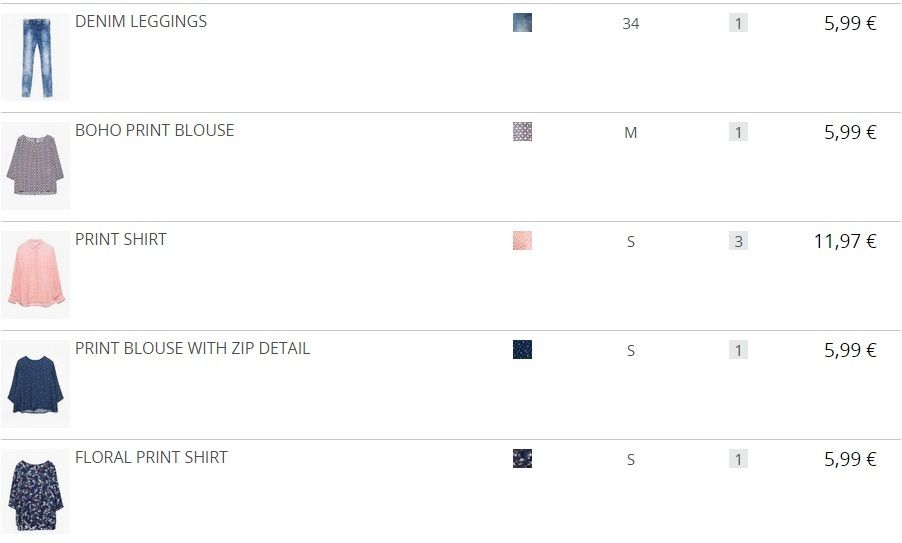Open the pink Print Shirt thumbnail
The image size is (902, 543).
point(36,275)
